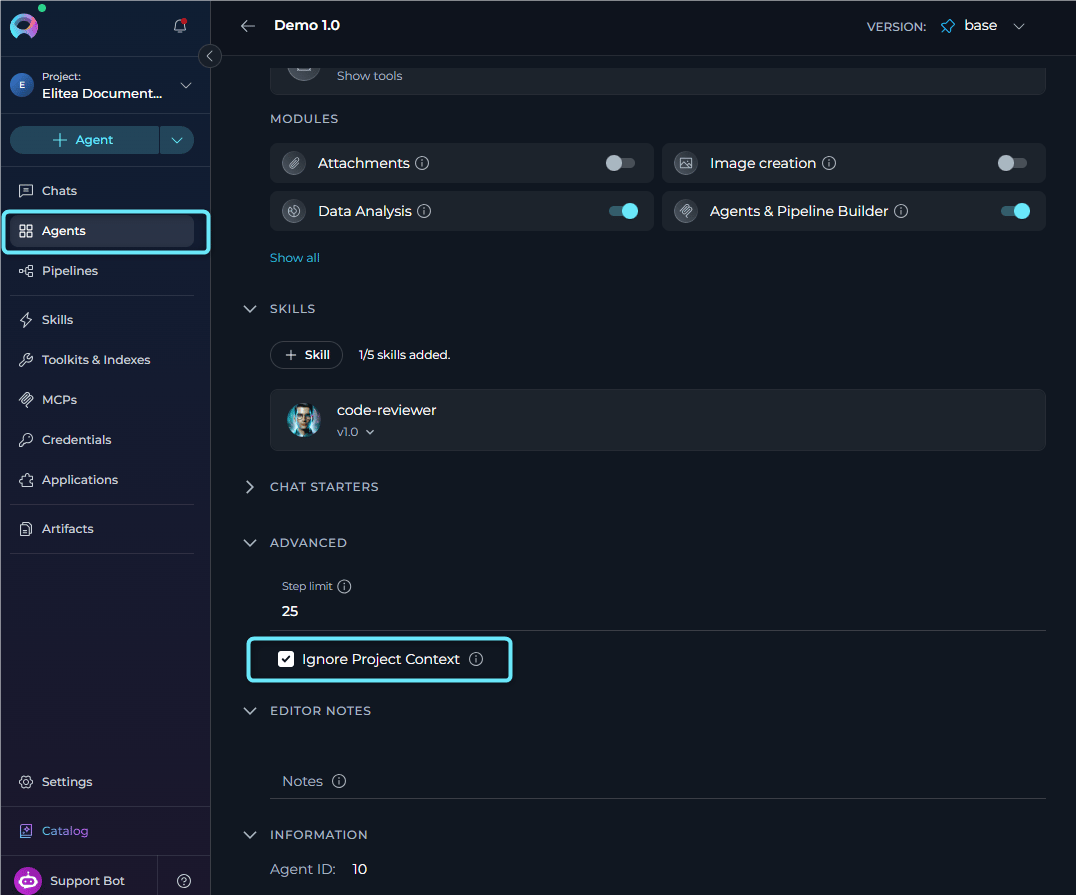Click the pin icon next to base version
The image size is (1076, 895).
tap(948, 26)
